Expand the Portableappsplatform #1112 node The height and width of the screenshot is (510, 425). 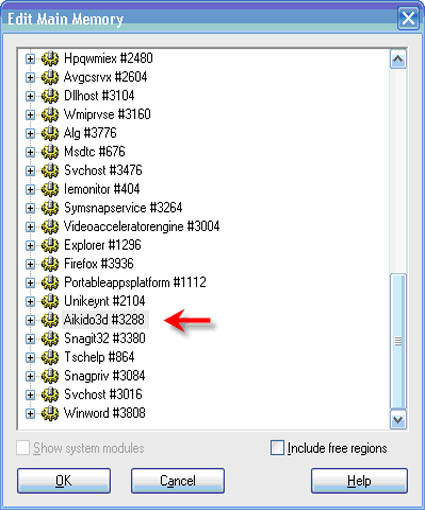pos(30,283)
